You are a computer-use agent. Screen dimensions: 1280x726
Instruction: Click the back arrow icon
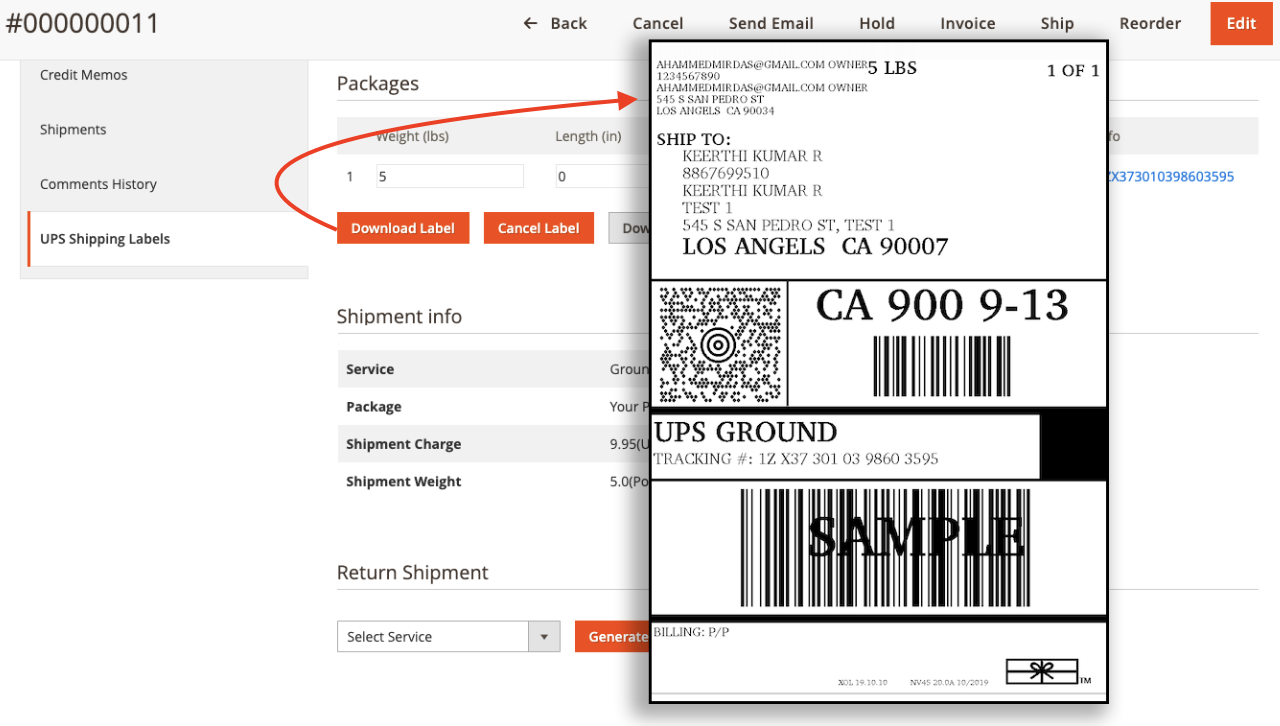pos(531,23)
